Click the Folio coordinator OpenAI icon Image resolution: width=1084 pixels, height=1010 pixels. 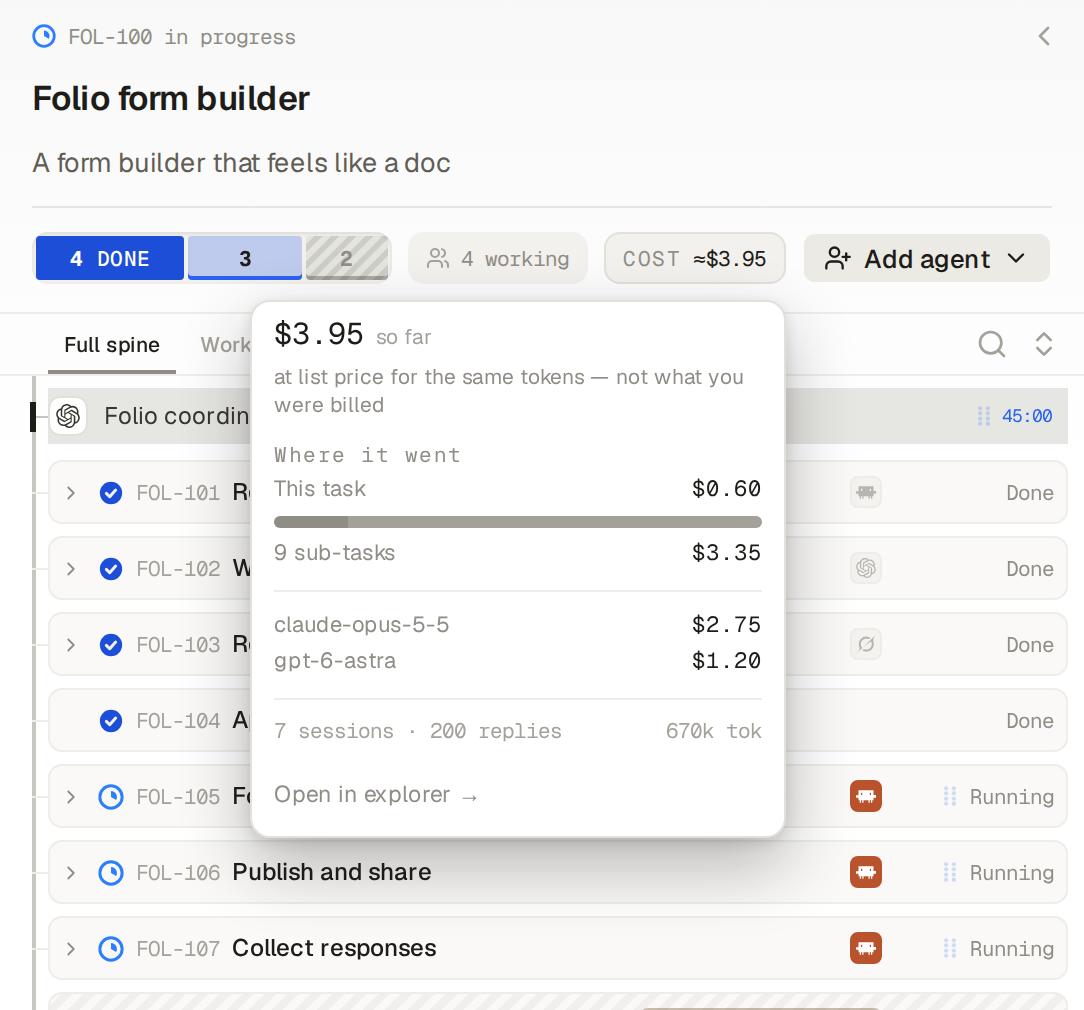68,416
